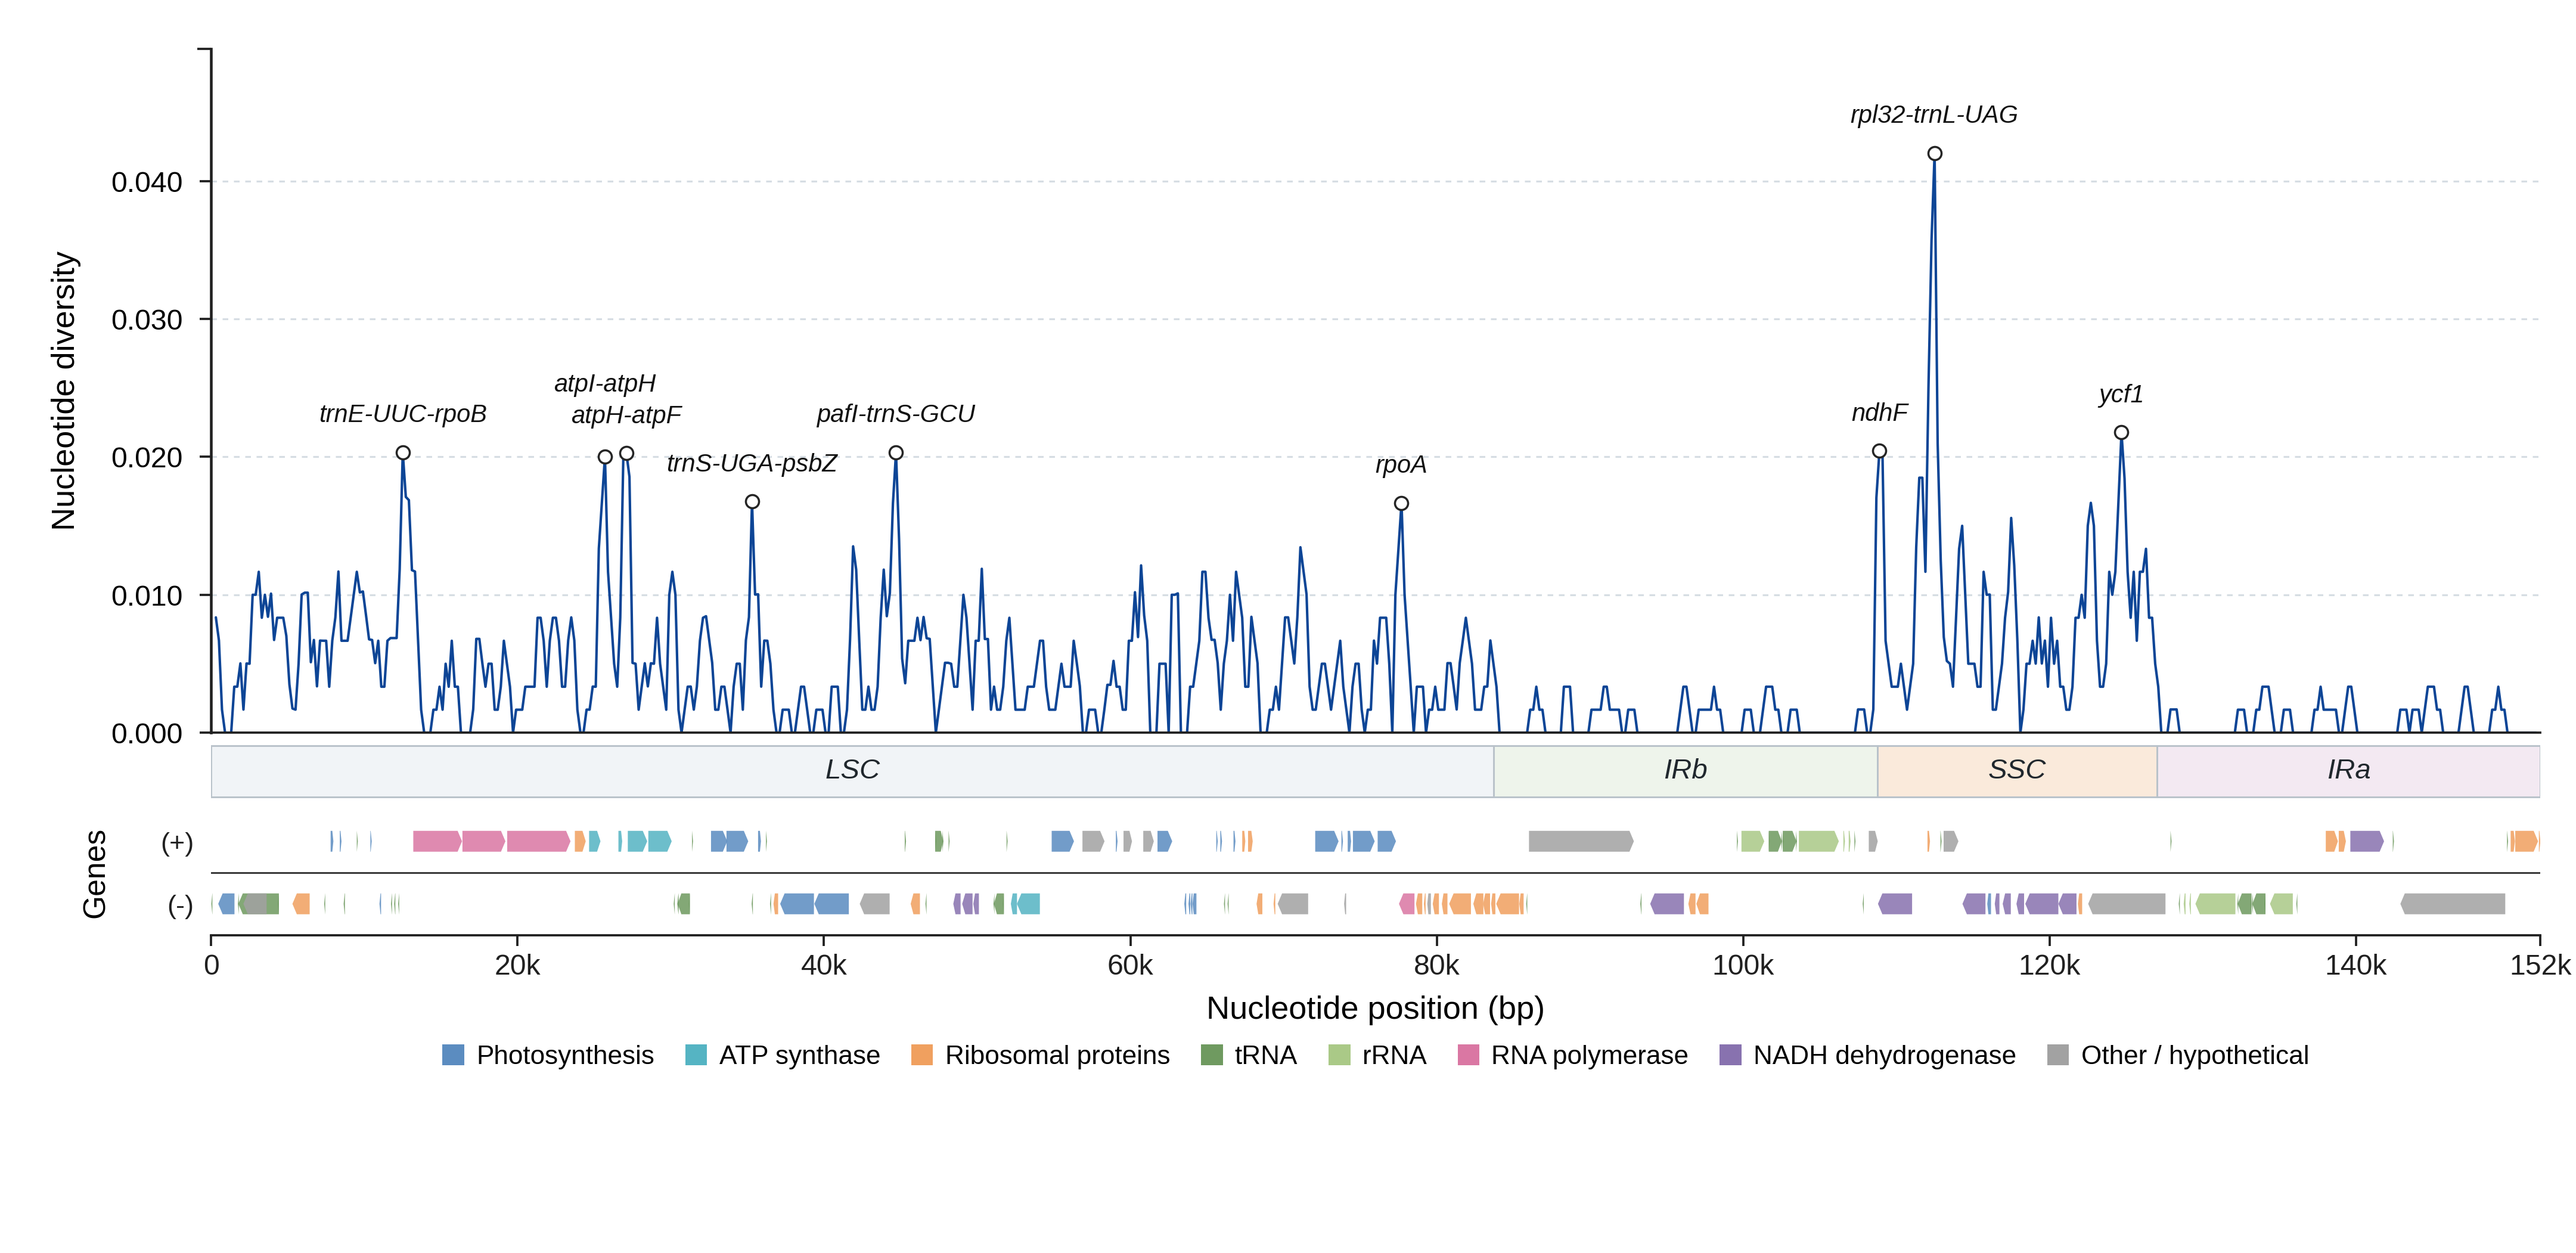Click the tRNA legend color swatch

(1211, 1055)
